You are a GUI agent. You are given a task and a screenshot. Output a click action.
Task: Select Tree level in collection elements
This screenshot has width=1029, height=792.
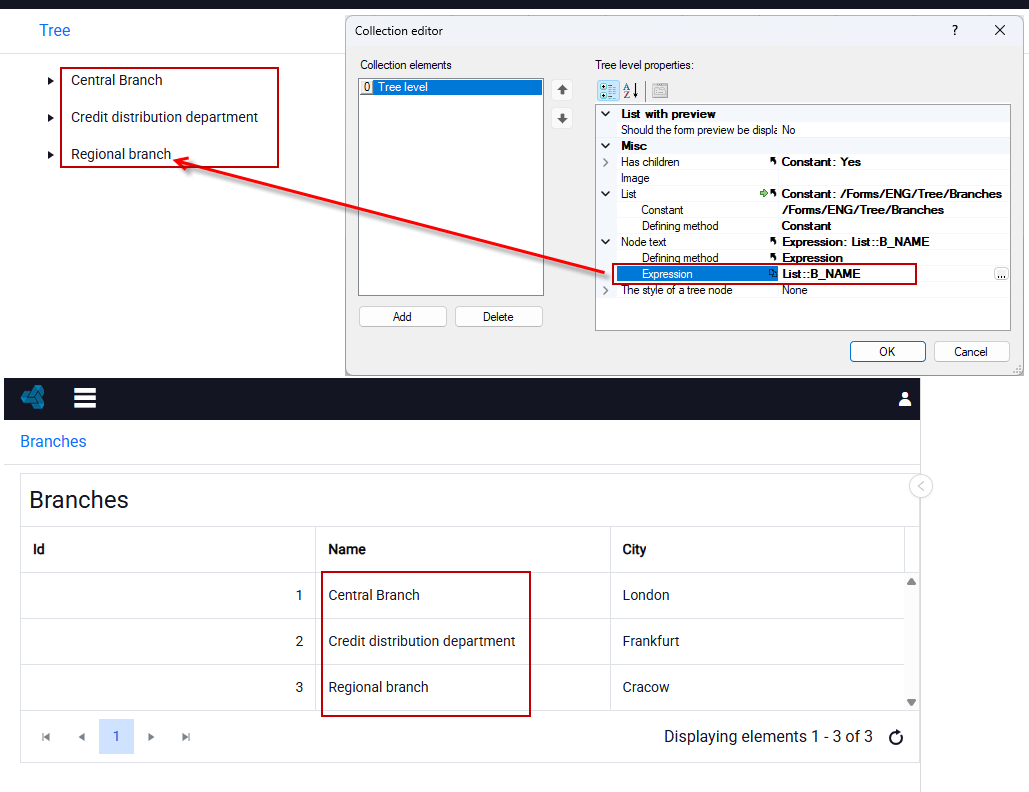point(451,87)
